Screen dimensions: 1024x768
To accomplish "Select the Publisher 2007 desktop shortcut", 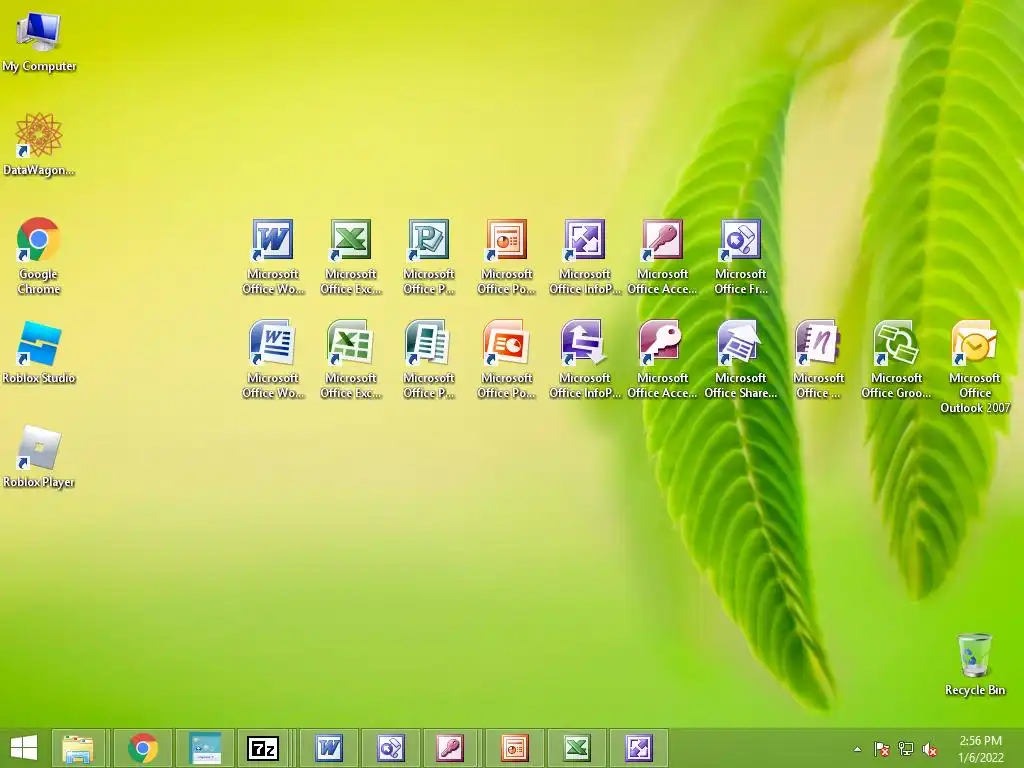I will point(429,359).
